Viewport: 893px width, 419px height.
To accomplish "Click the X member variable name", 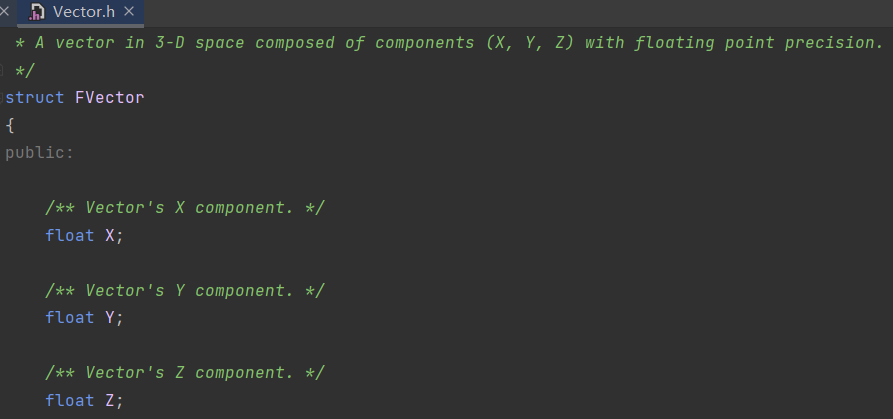I will [110, 236].
